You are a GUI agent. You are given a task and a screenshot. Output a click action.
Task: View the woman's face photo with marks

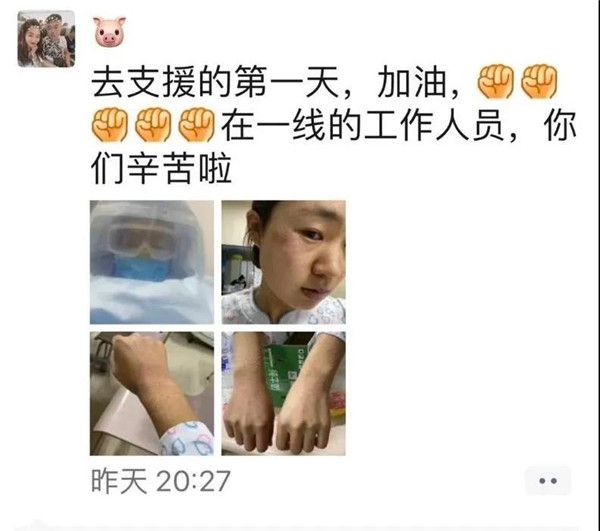pos(284,262)
